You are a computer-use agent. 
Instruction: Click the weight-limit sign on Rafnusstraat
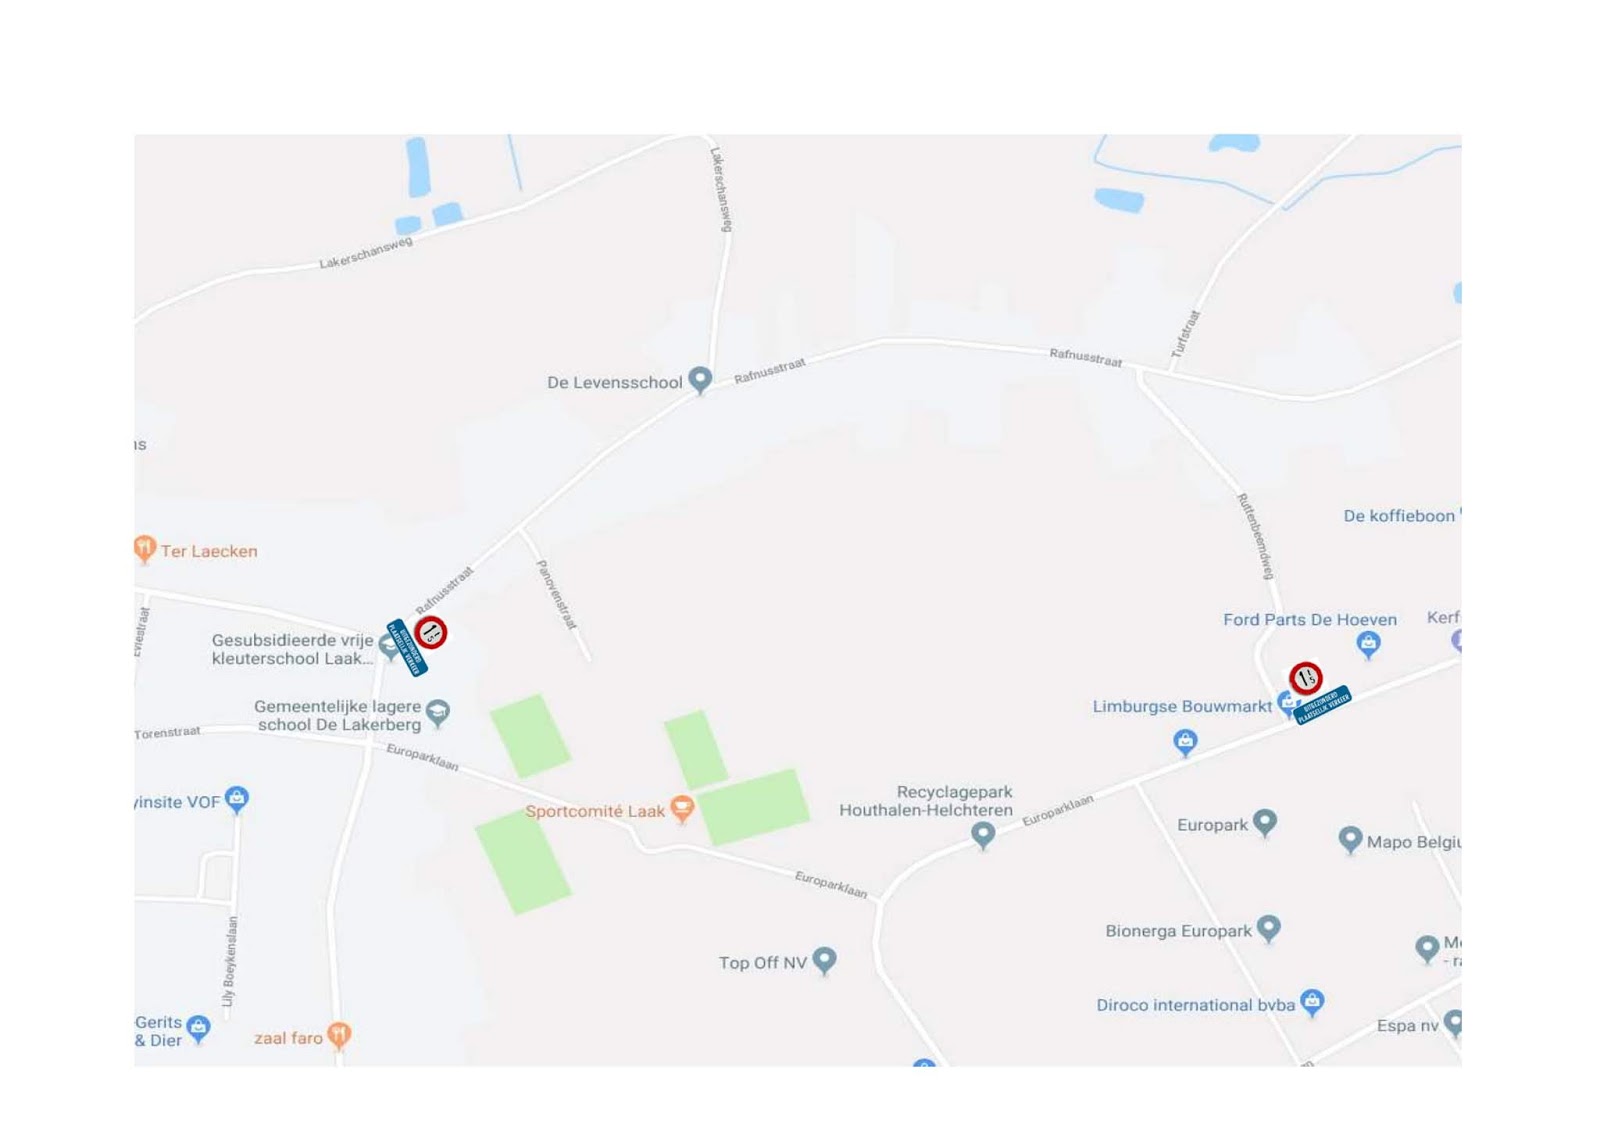pyautogui.click(x=431, y=632)
